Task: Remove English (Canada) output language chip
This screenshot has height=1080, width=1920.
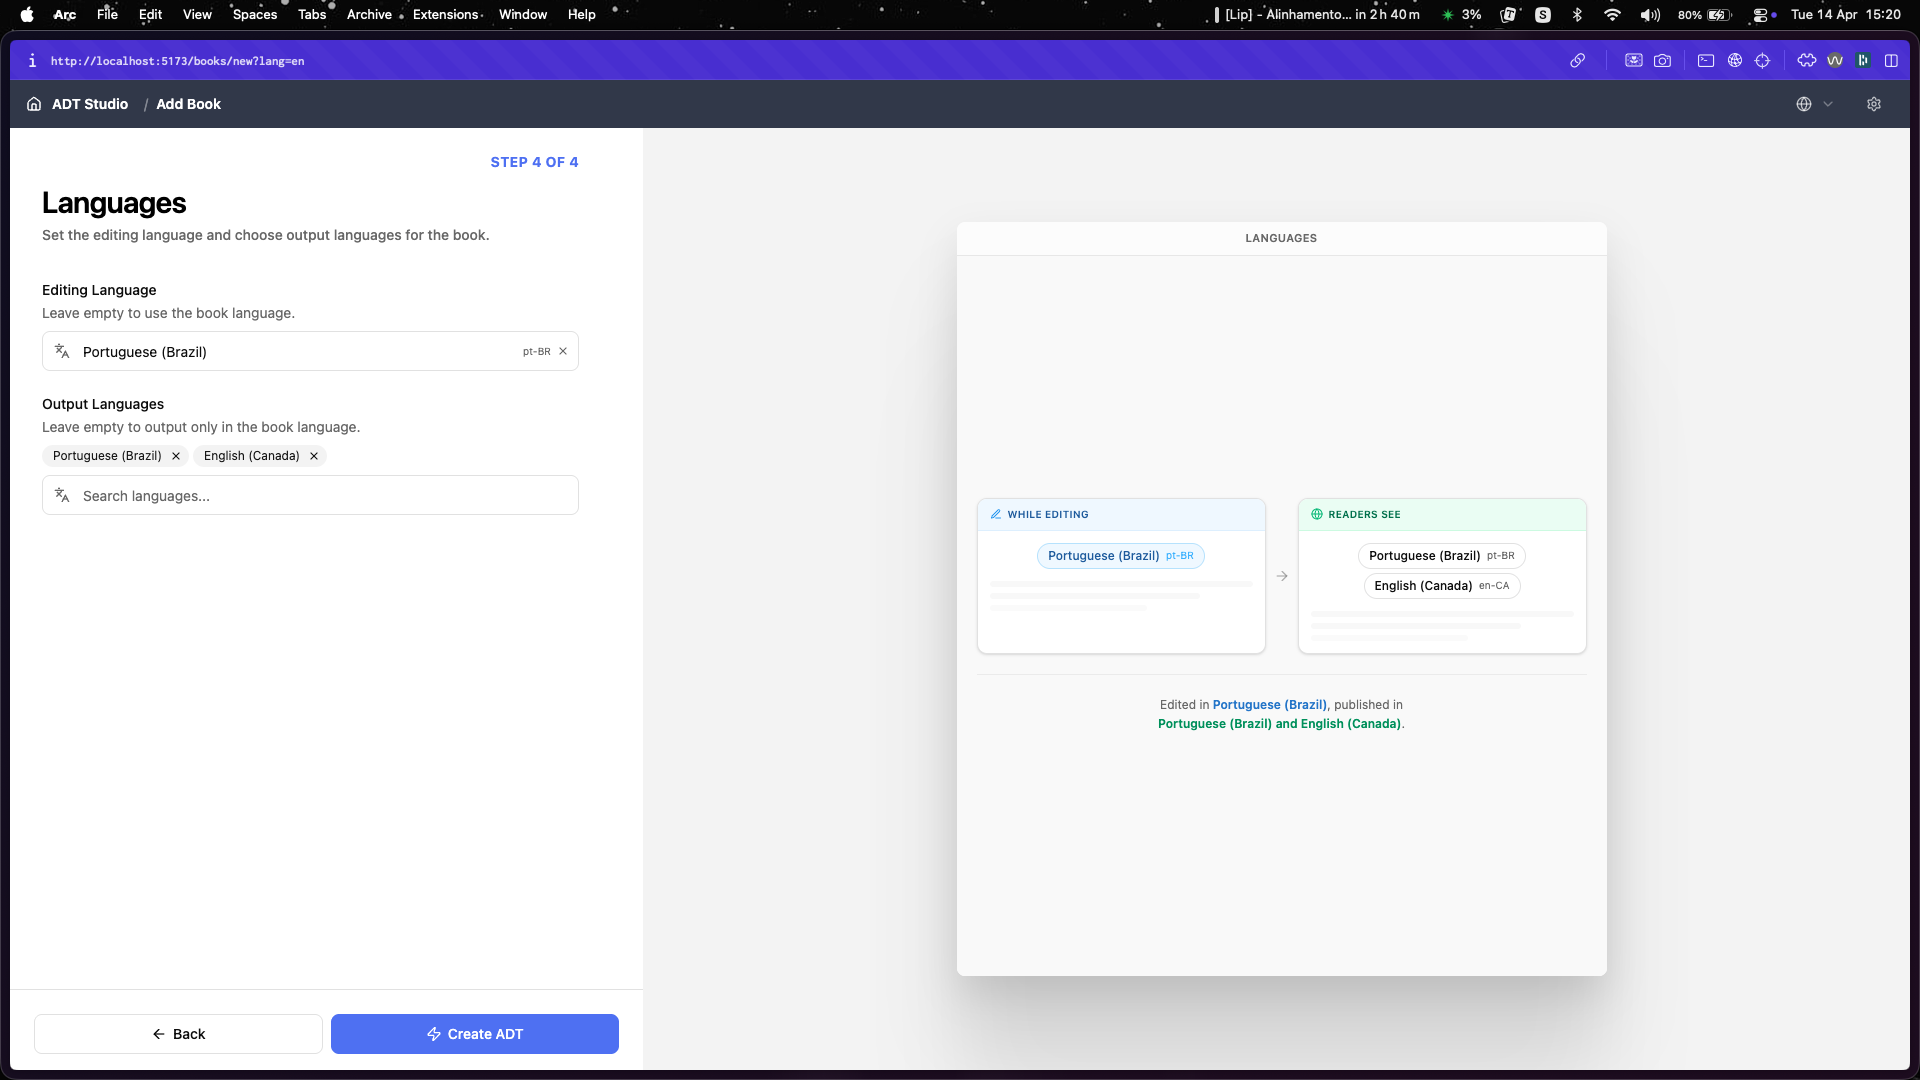Action: coord(314,456)
